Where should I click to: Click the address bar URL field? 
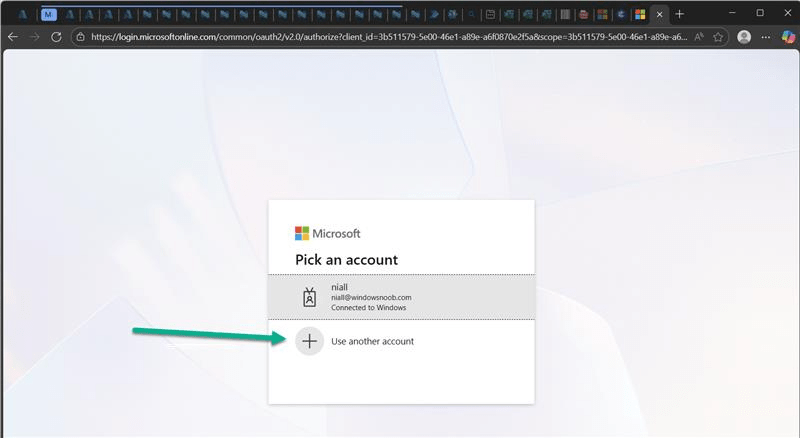380,36
